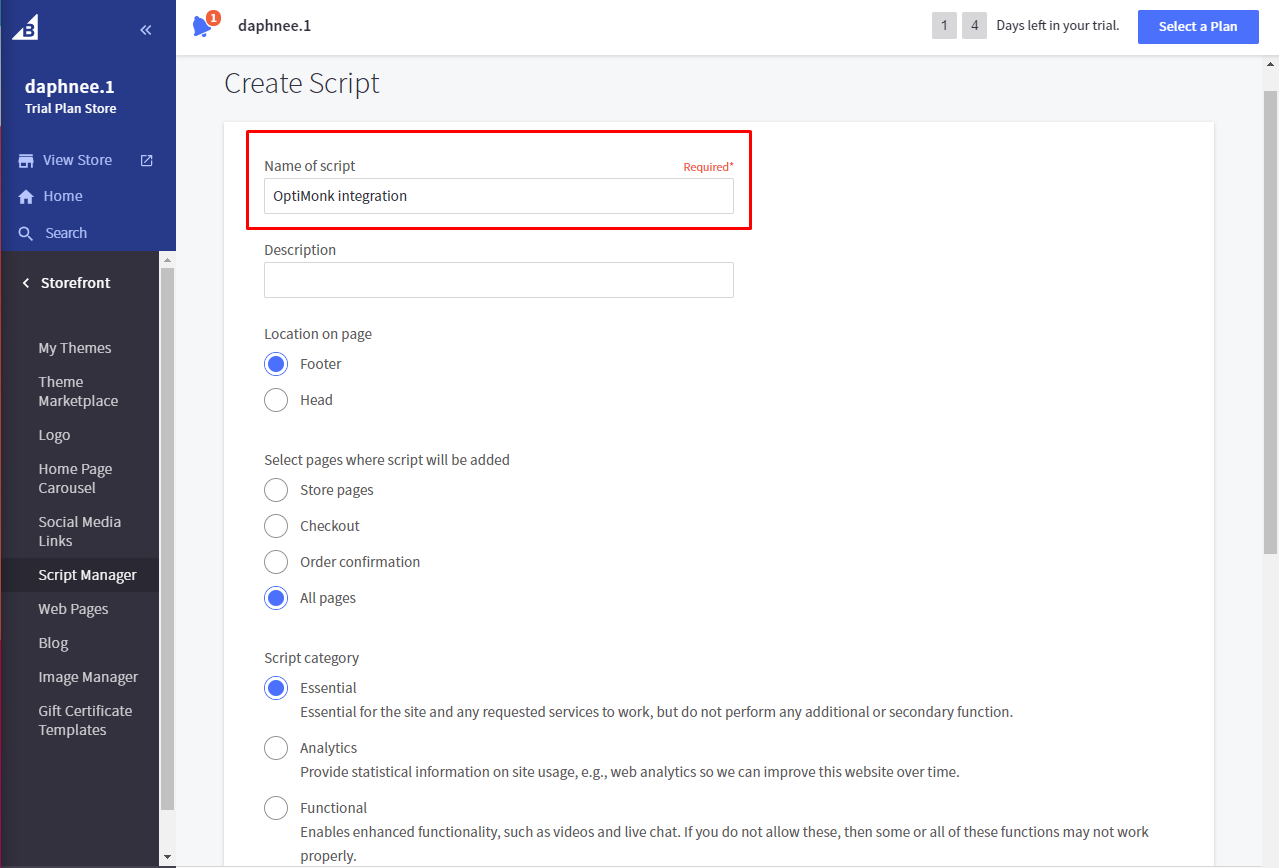Click the sidebar scroll down arrow

pyautogui.click(x=167, y=858)
